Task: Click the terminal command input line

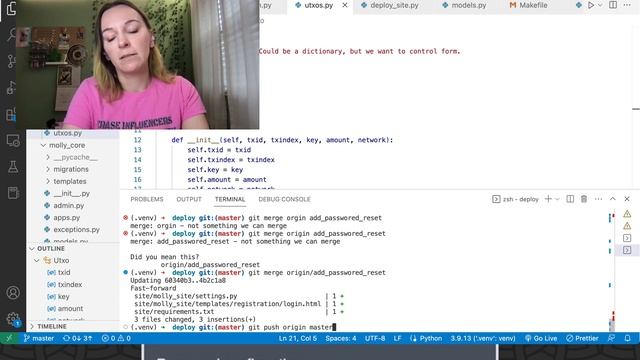Action: [292, 327]
